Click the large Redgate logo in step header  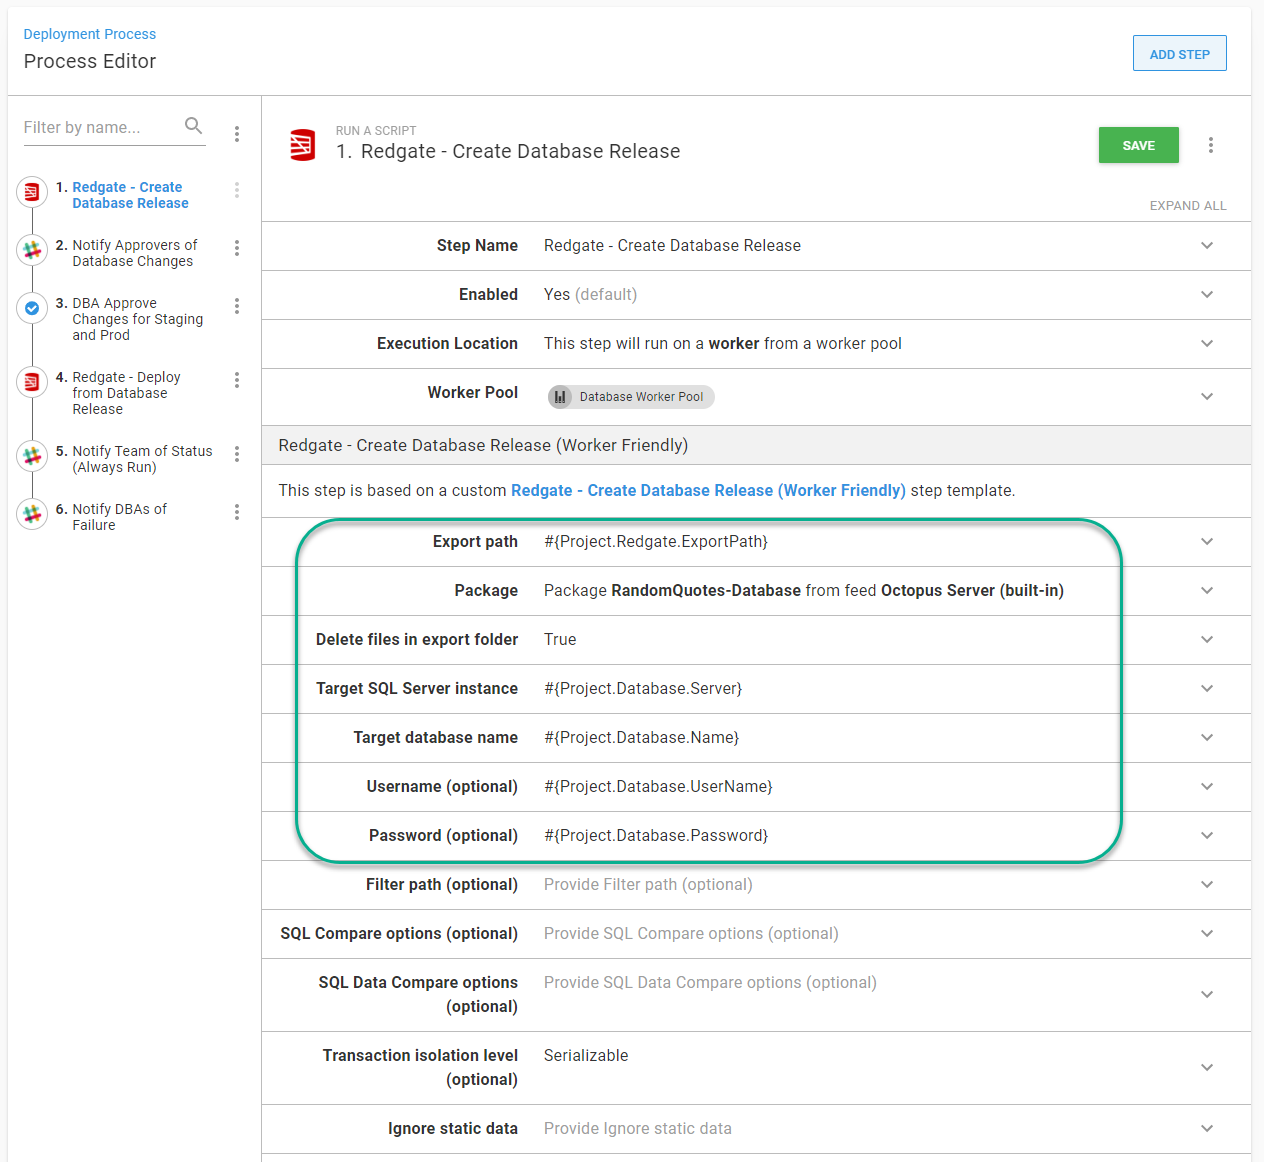[x=302, y=145]
